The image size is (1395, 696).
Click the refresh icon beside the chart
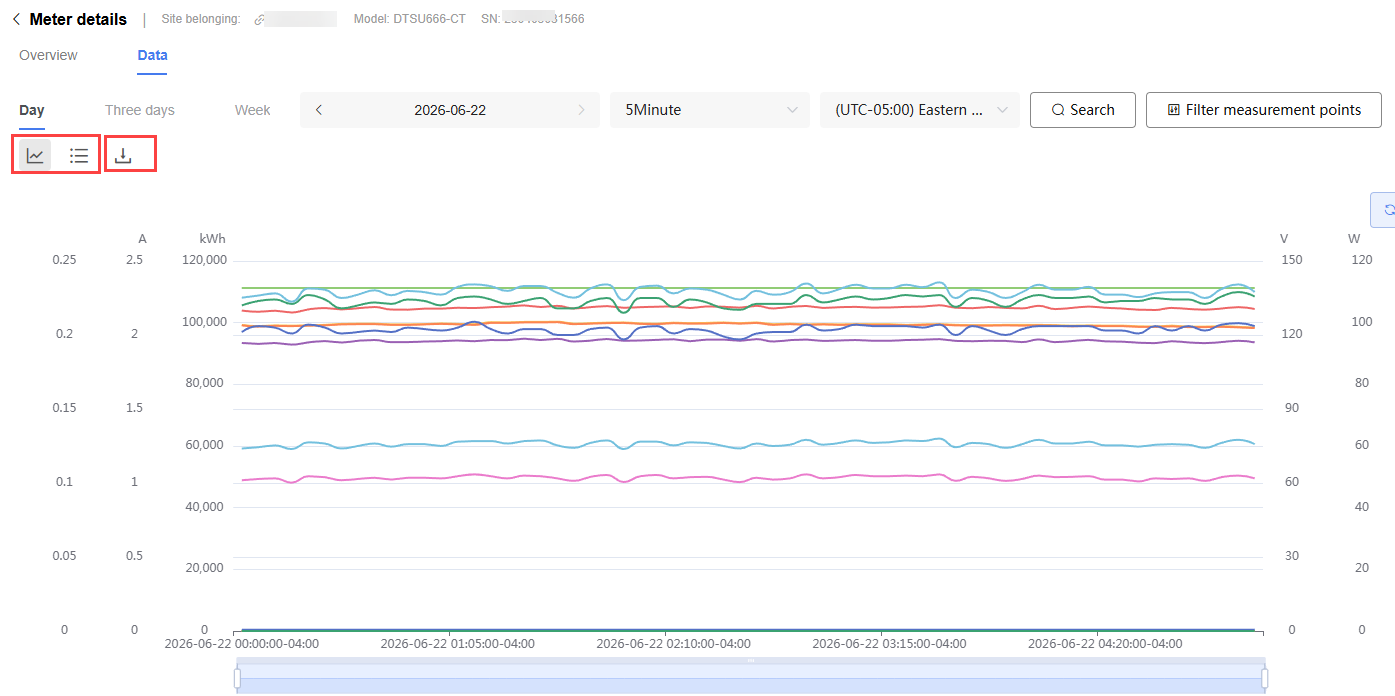(1387, 210)
